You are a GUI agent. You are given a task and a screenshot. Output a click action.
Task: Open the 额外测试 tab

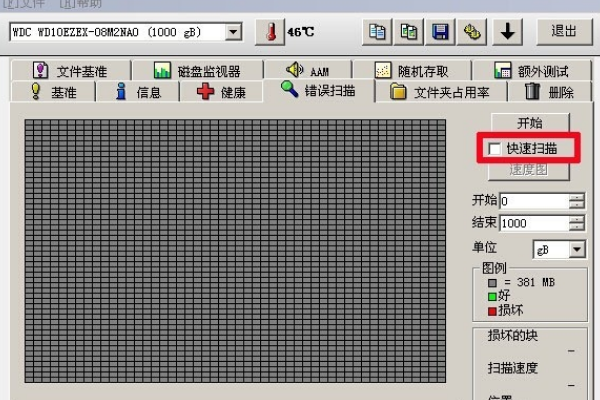click(x=532, y=71)
